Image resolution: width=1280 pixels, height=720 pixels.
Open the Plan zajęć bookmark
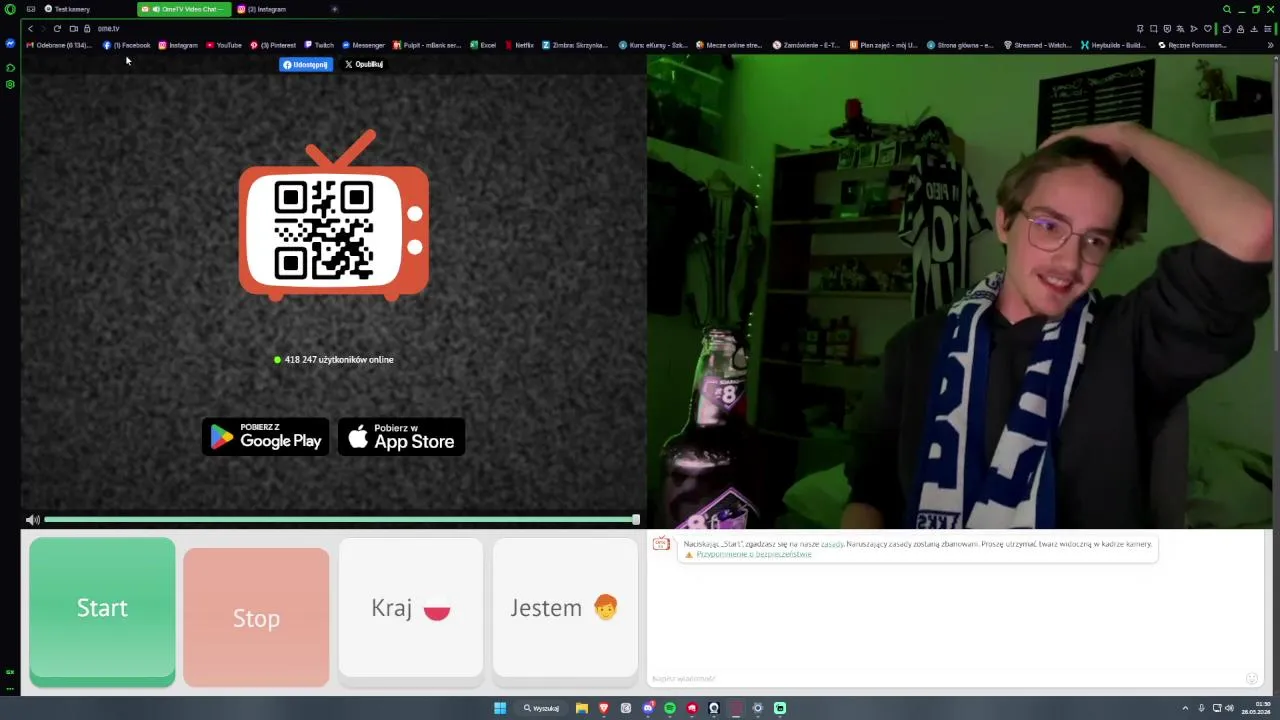click(883, 45)
